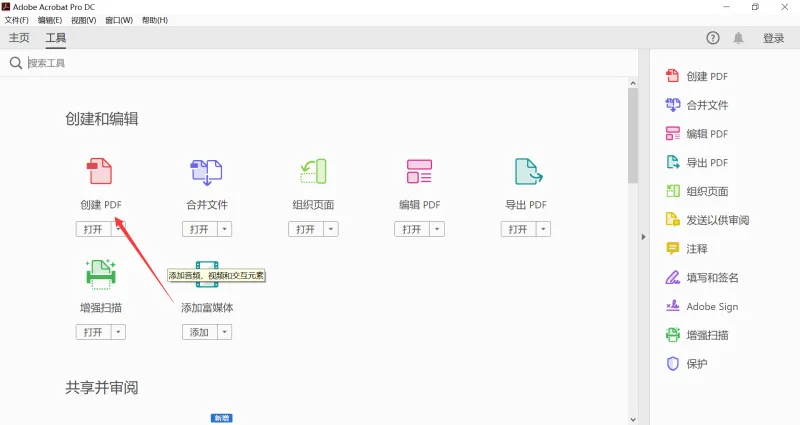Open the 文件(F) menu
Screen dimensions: 800x425
click(x=16, y=20)
